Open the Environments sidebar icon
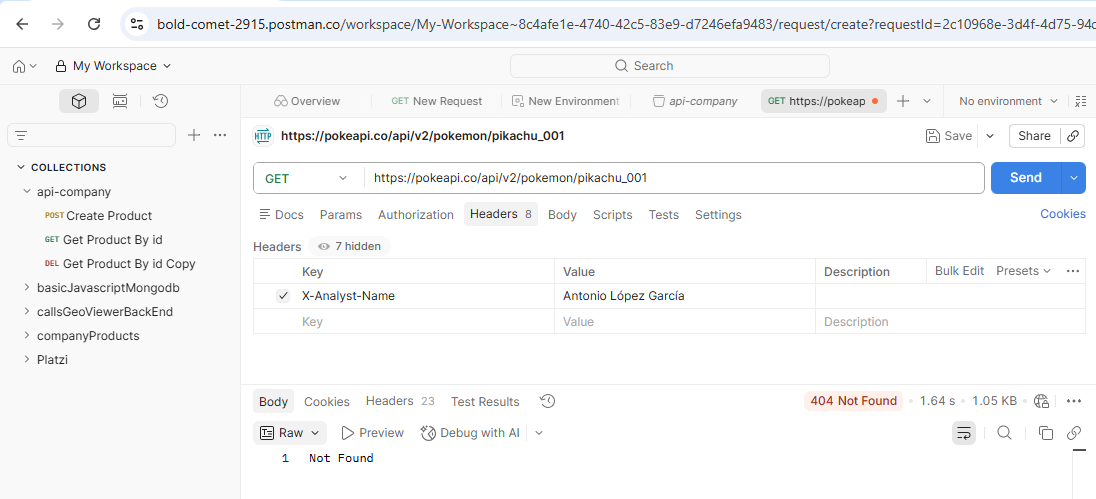The width and height of the screenshot is (1096, 499). pyautogui.click(x=120, y=101)
